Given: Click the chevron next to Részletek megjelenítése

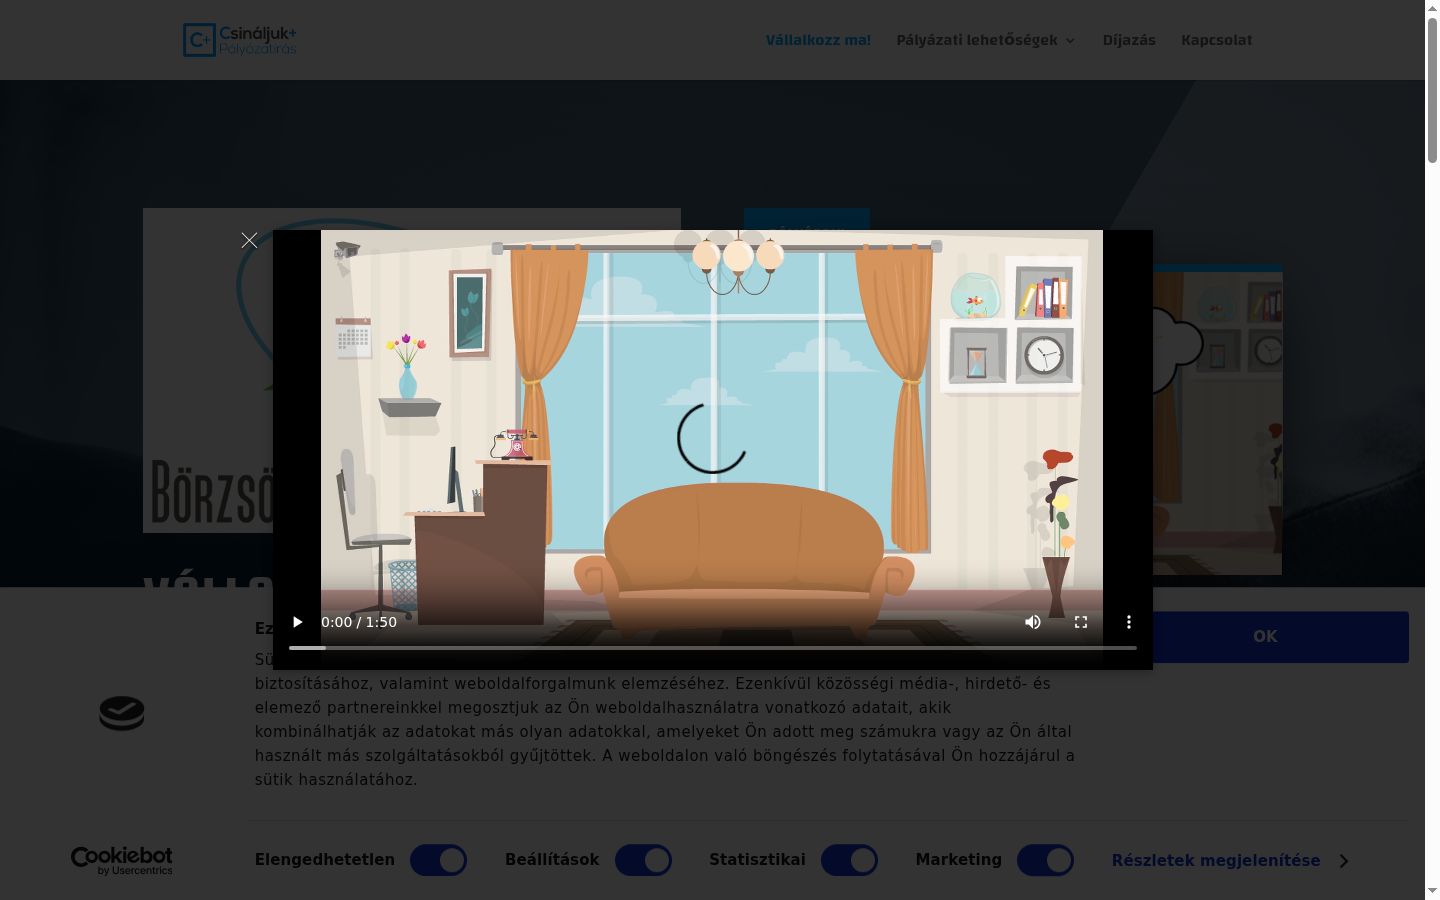Looking at the screenshot, I should [x=1343, y=861].
